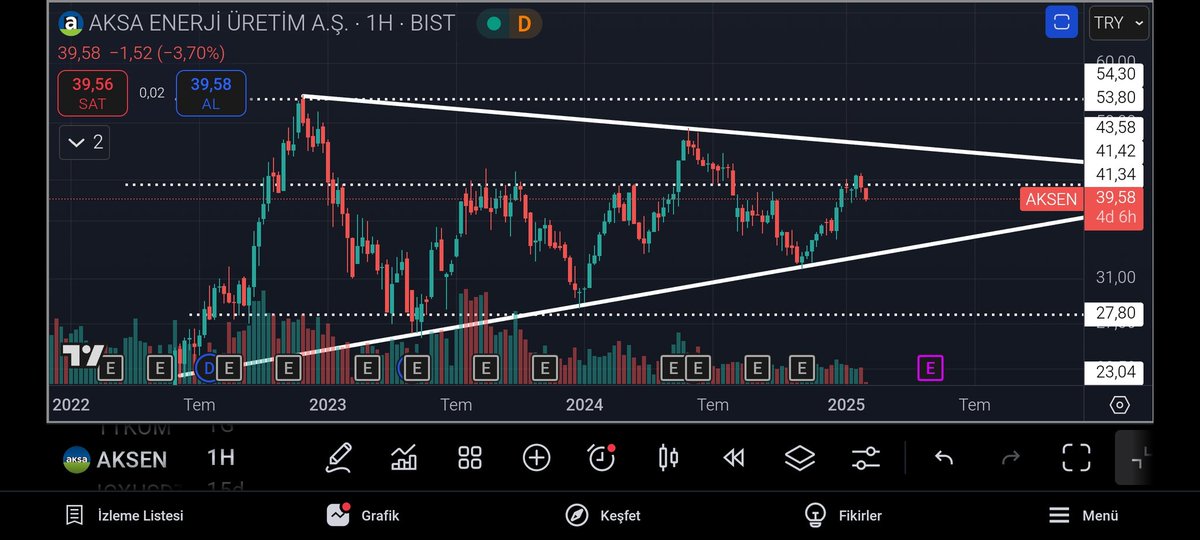Tap the plus circle compare icon
Image resolution: width=1200 pixels, height=540 pixels.
point(536,458)
